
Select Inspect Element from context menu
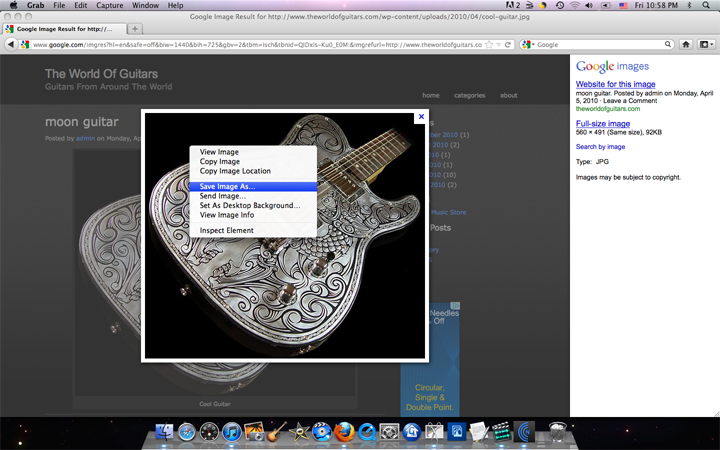point(226,230)
